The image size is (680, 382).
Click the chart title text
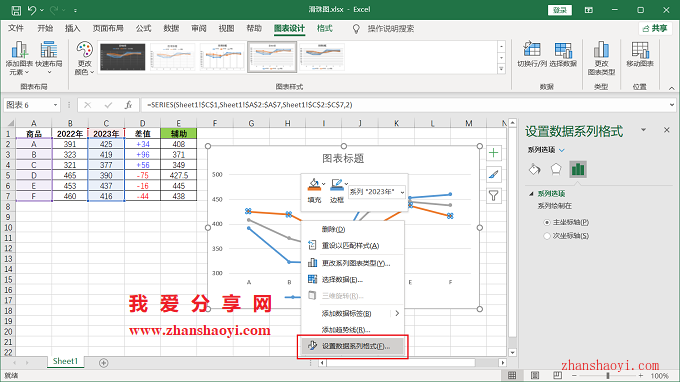pos(343,159)
